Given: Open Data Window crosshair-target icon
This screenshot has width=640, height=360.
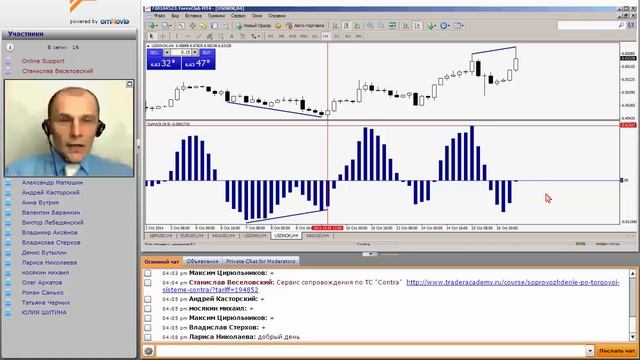Looking at the screenshot, I should pyautogui.click(x=192, y=26).
